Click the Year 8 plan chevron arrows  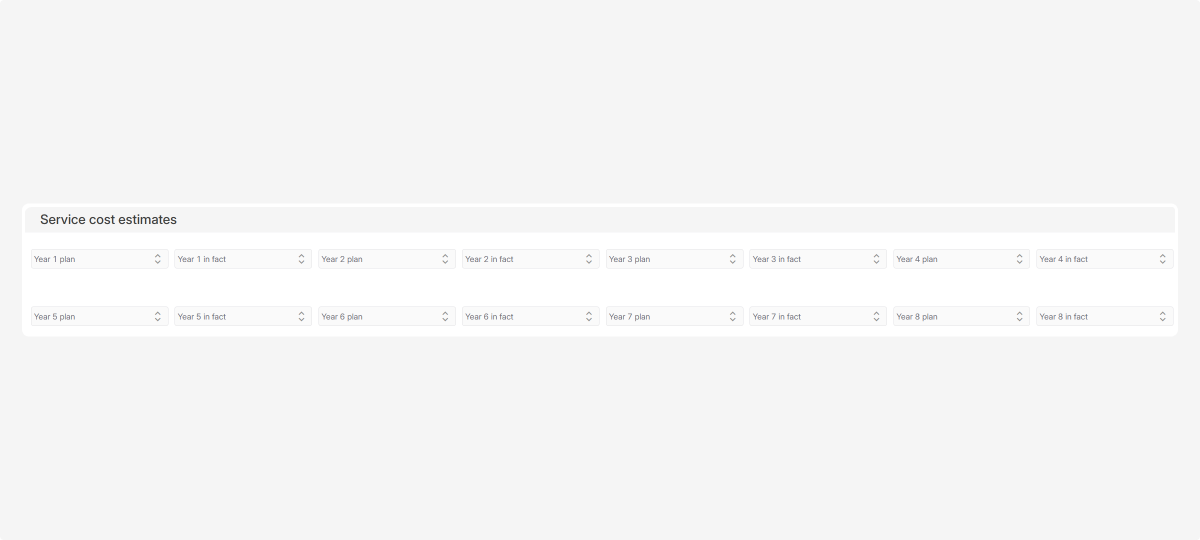[x=1020, y=316]
